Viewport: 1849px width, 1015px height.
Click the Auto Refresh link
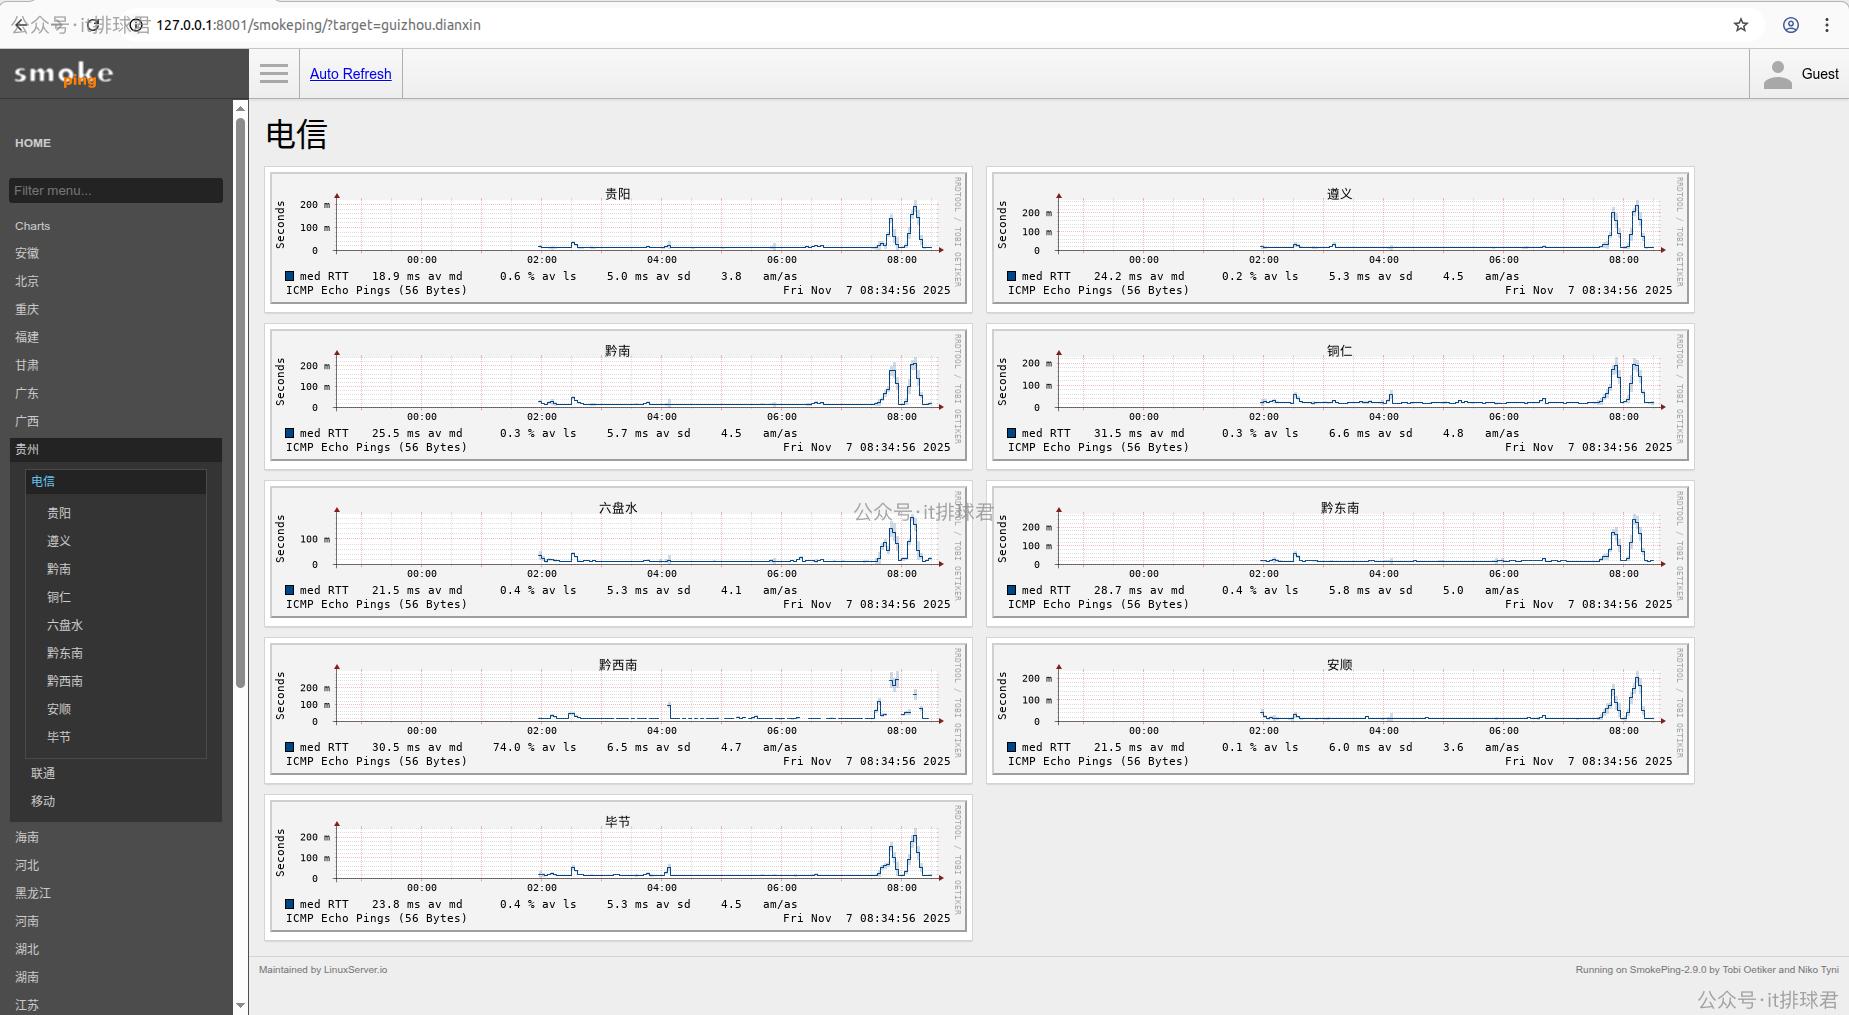click(350, 73)
